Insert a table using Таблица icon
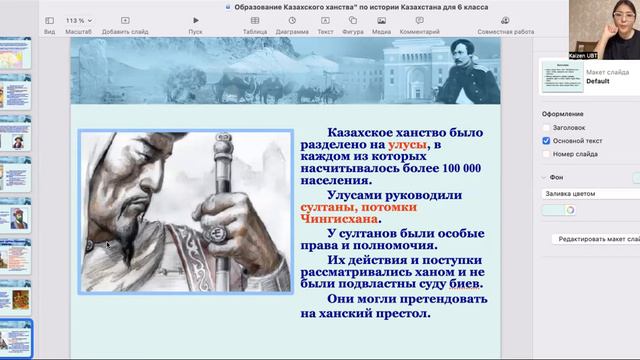 coord(255,20)
